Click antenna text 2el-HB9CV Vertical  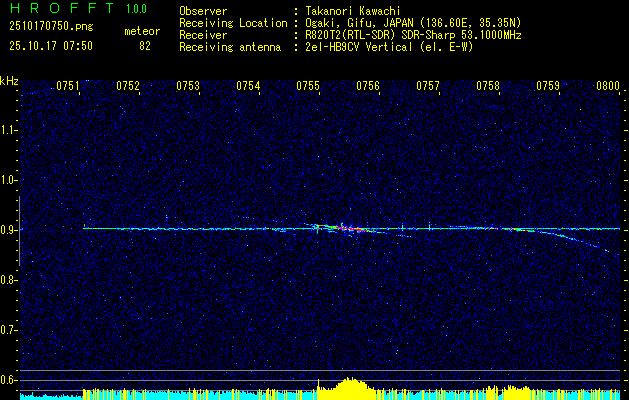359,47
